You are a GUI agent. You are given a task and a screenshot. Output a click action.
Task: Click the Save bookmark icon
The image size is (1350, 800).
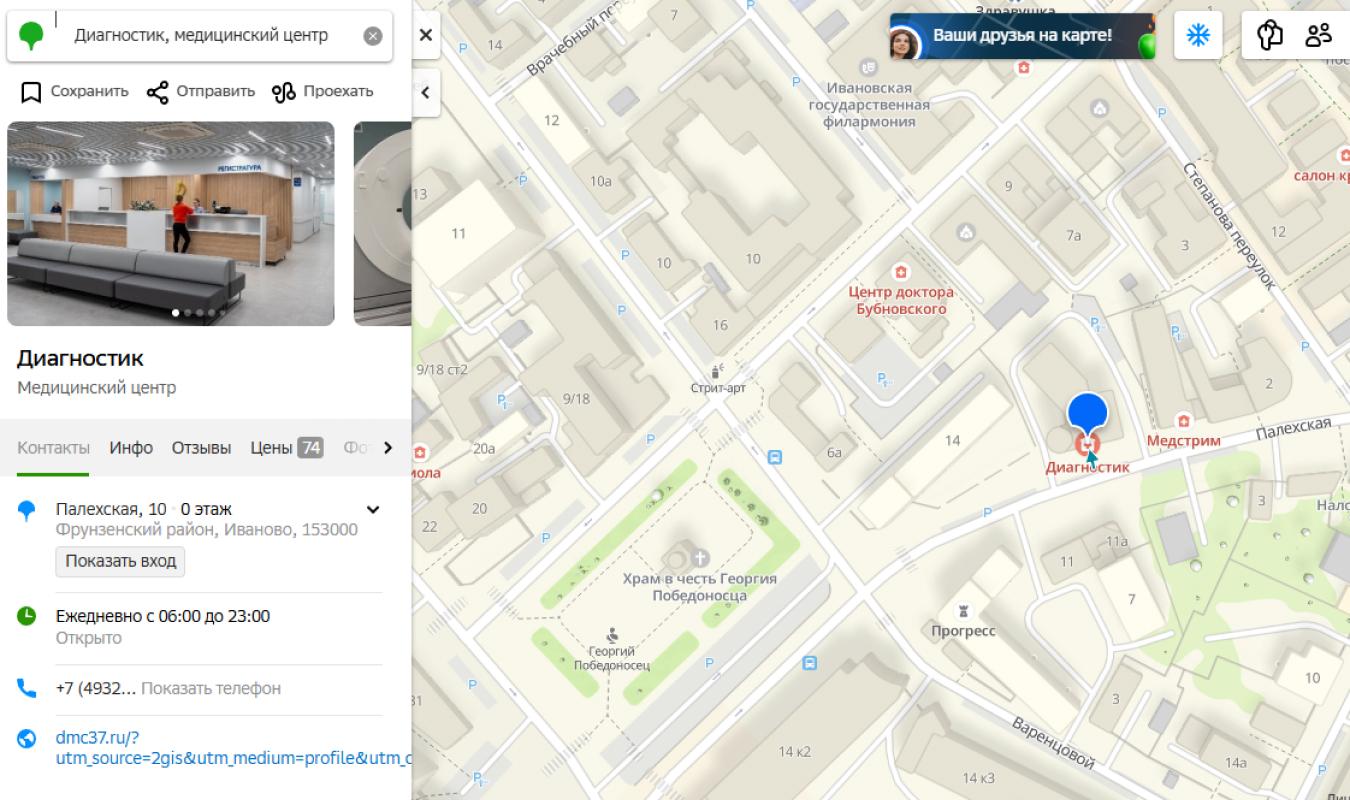[x=32, y=92]
